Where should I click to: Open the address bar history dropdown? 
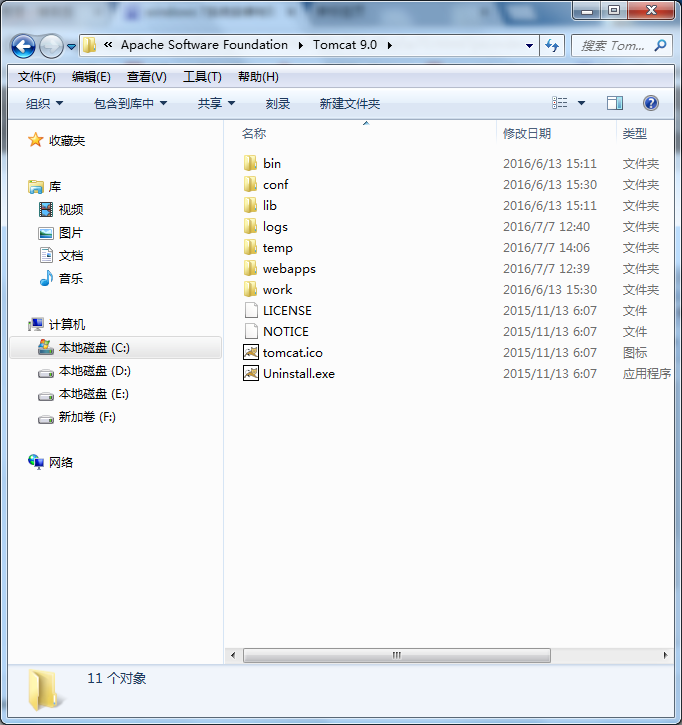tap(529, 46)
